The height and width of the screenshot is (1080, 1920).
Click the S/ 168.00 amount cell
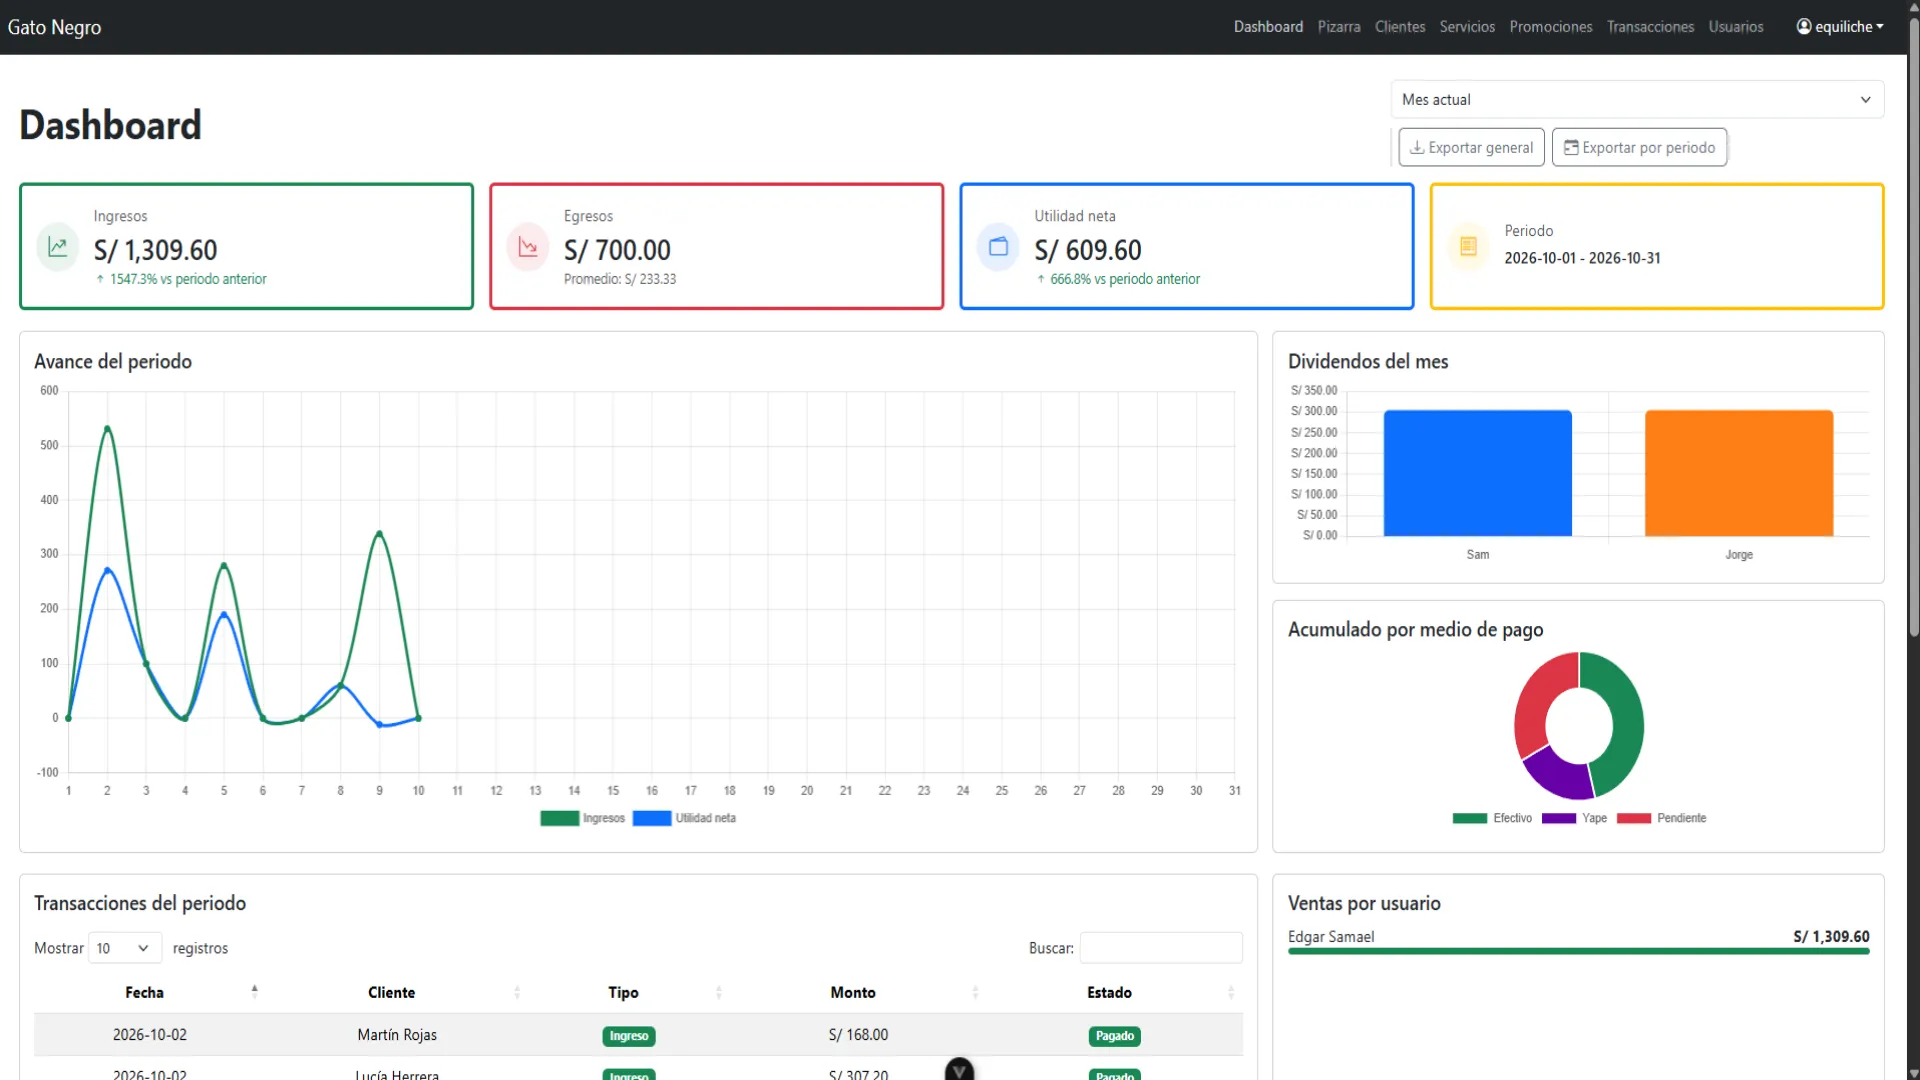(858, 1035)
